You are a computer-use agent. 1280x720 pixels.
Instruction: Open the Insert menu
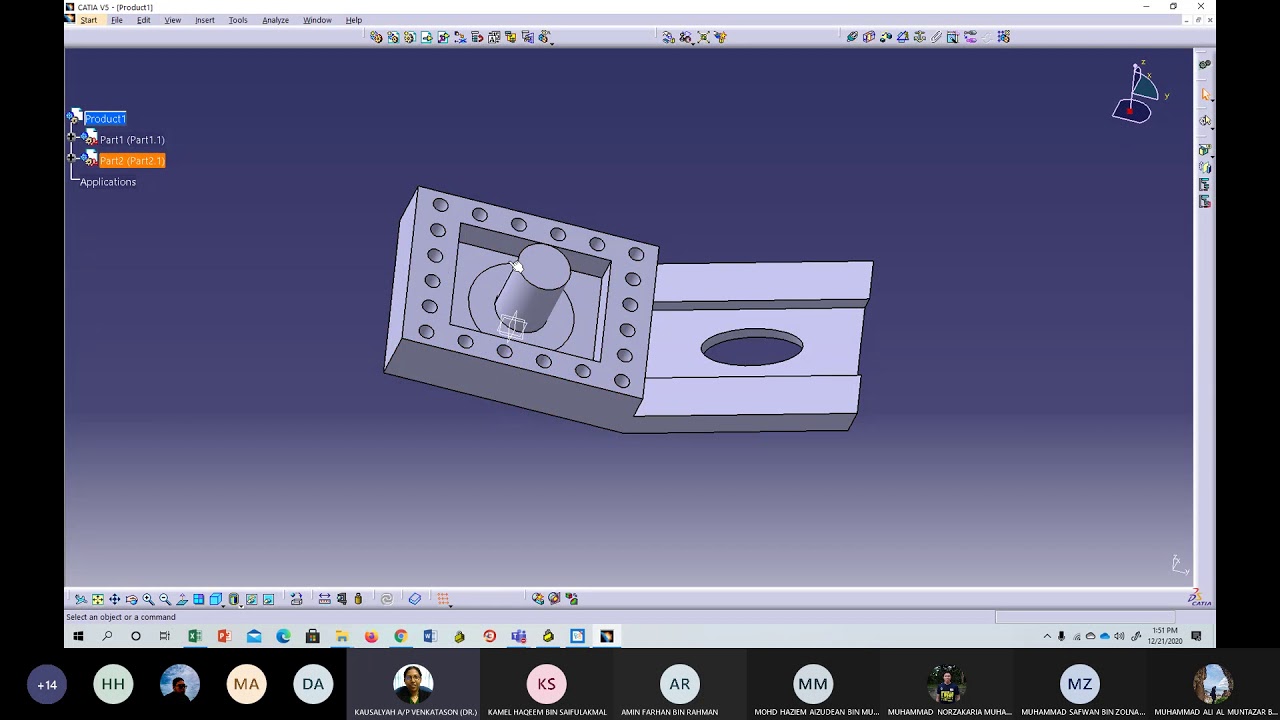pos(205,20)
